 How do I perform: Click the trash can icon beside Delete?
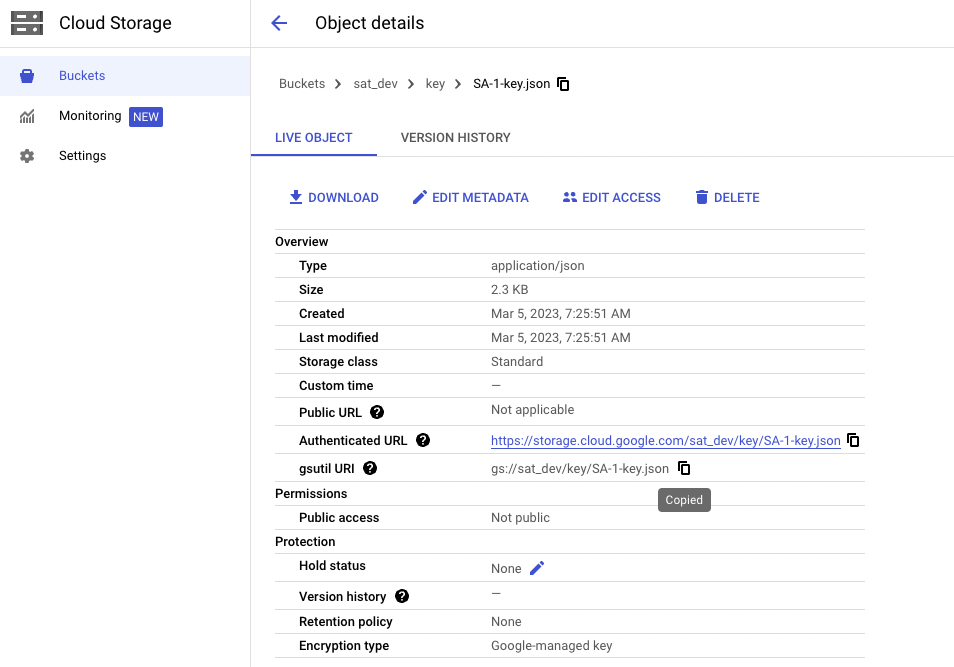coord(702,197)
